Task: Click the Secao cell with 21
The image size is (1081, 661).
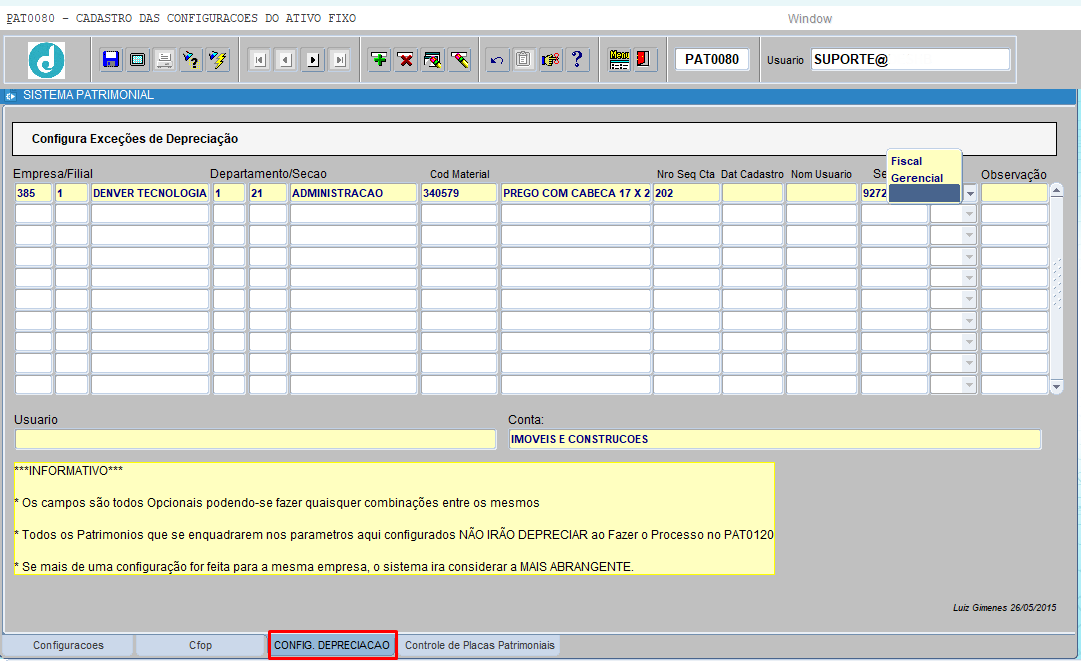Action: point(267,193)
